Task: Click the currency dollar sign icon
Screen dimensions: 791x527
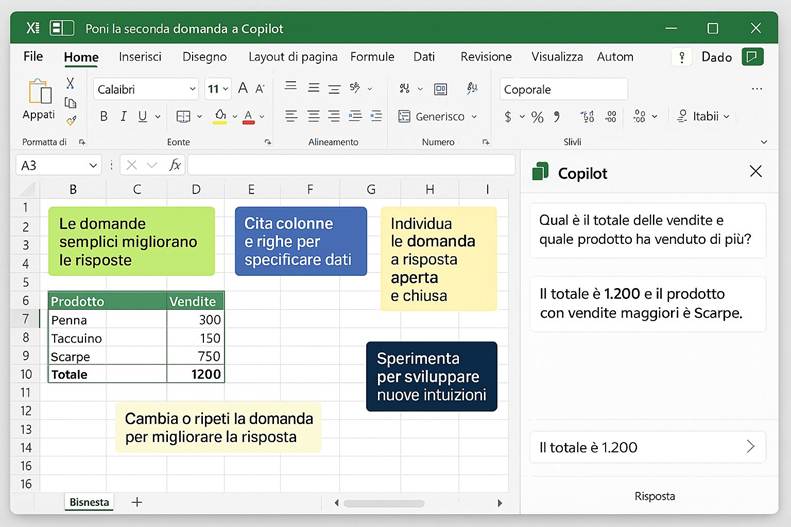Action: (508, 117)
